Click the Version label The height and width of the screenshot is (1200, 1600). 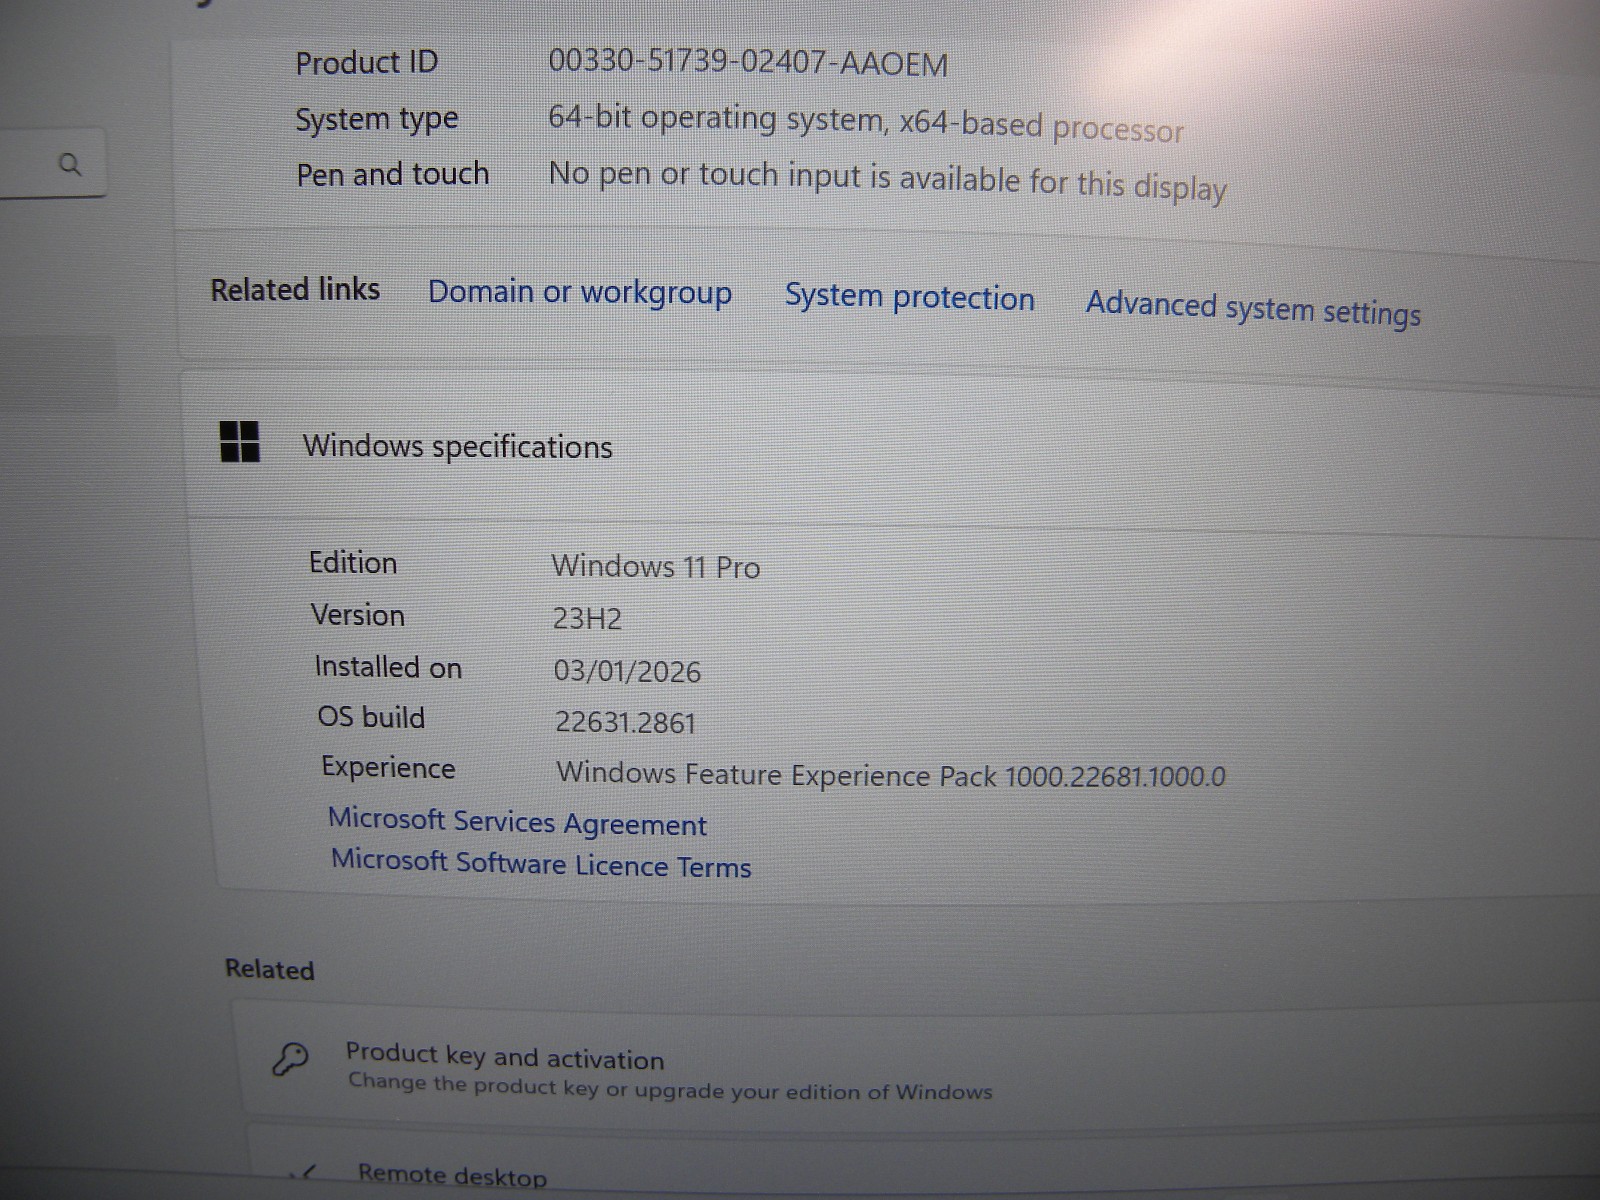(358, 615)
